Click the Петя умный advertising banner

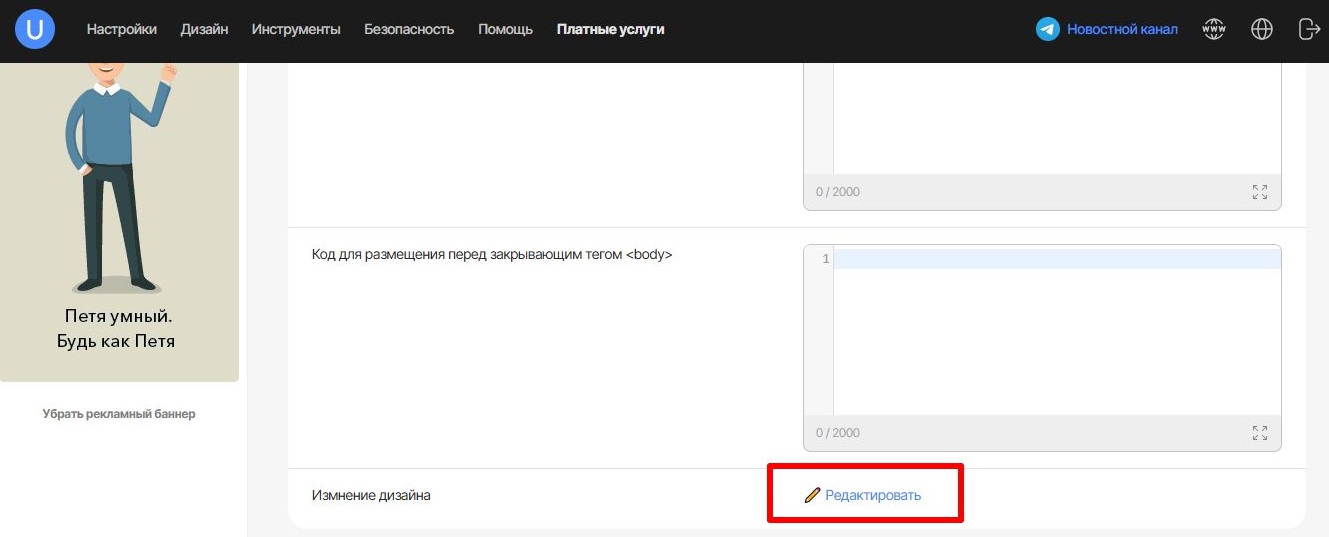(x=119, y=220)
